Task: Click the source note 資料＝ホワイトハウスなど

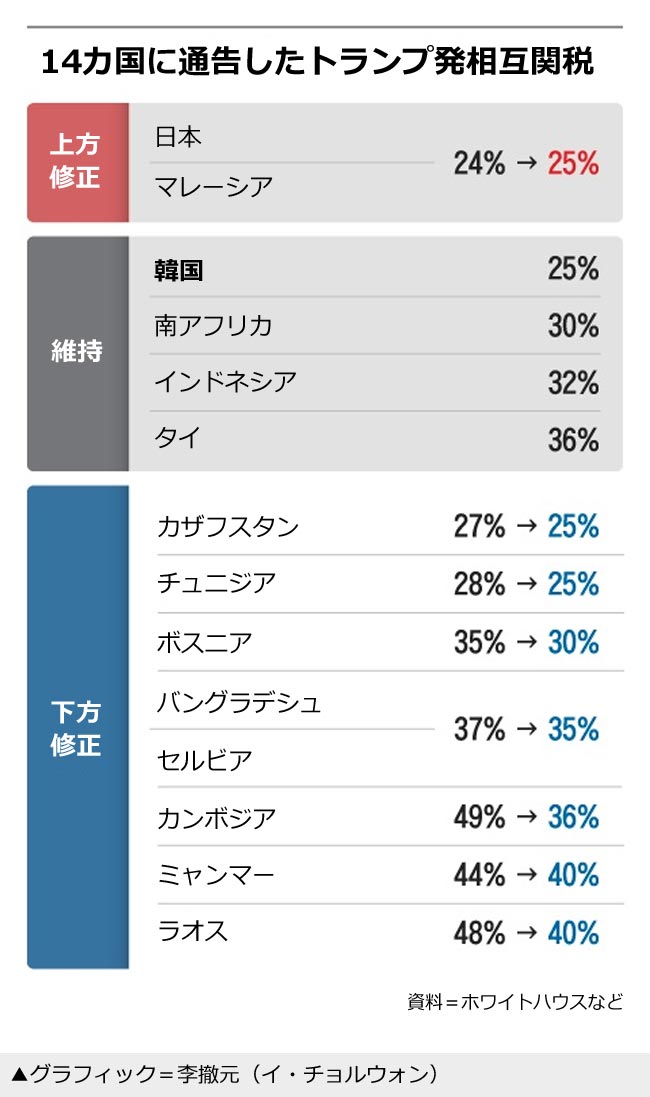Action: 514,1001
